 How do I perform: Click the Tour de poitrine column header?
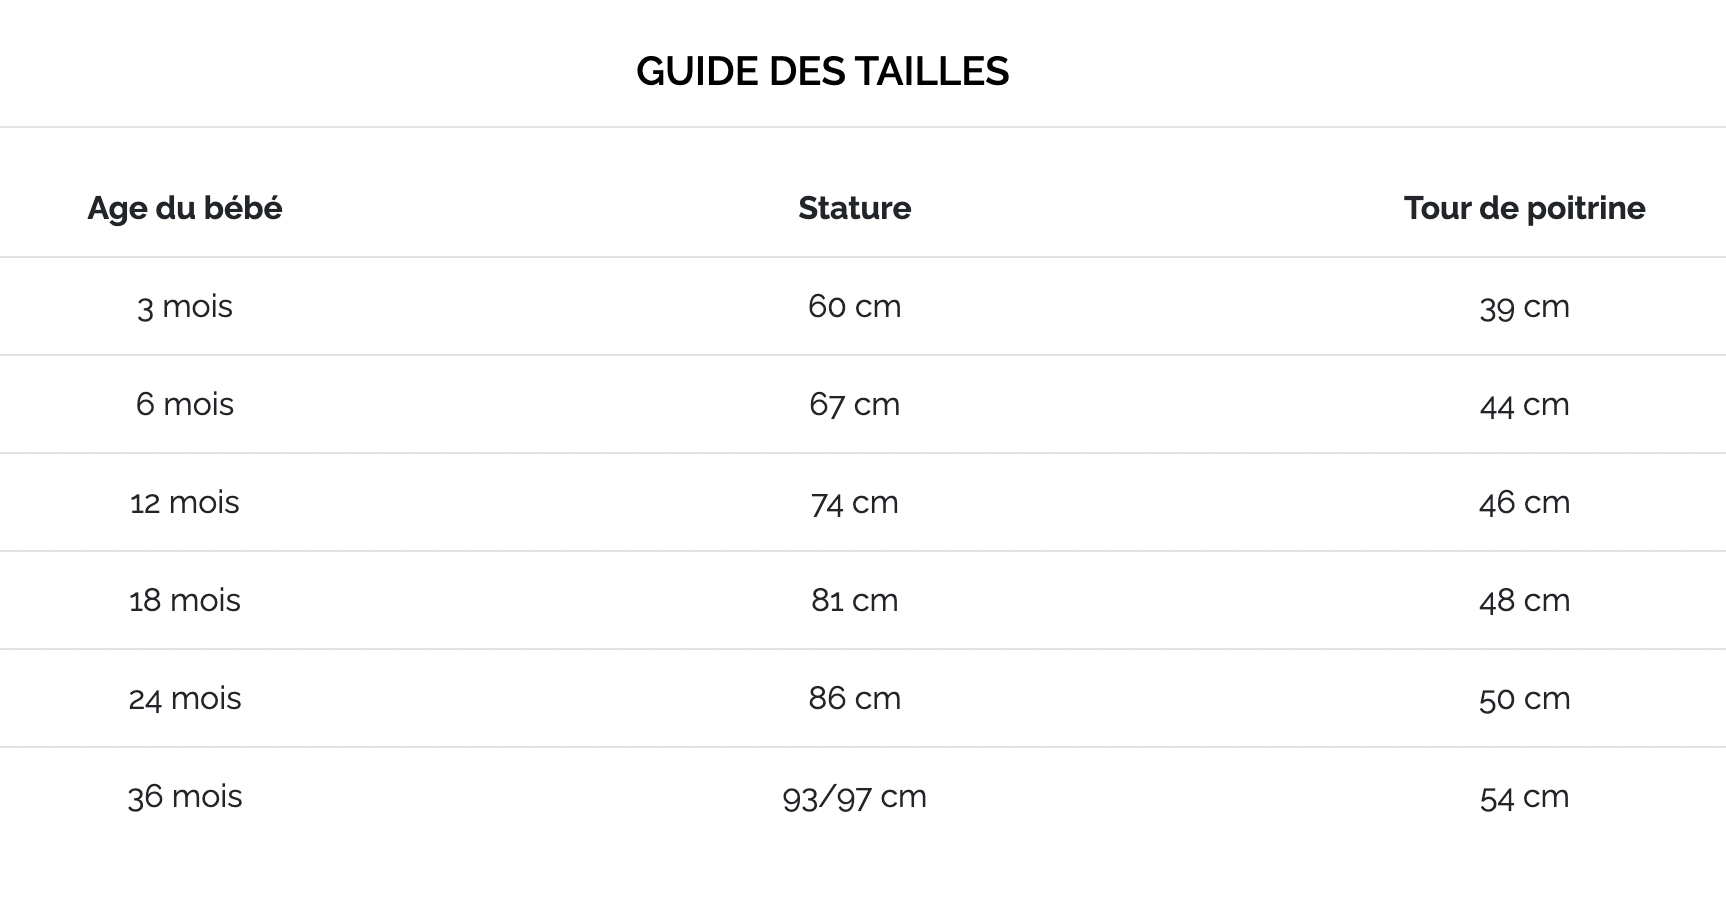(1524, 208)
